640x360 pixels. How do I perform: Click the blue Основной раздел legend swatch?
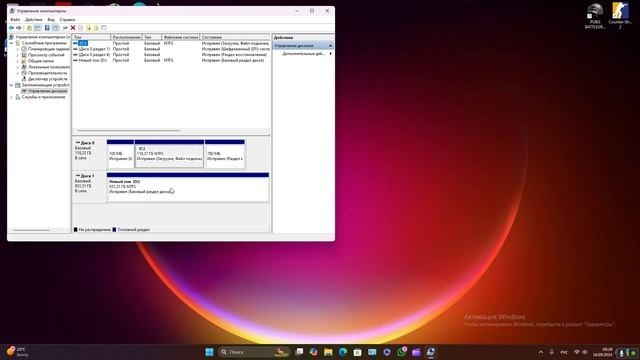(114, 229)
